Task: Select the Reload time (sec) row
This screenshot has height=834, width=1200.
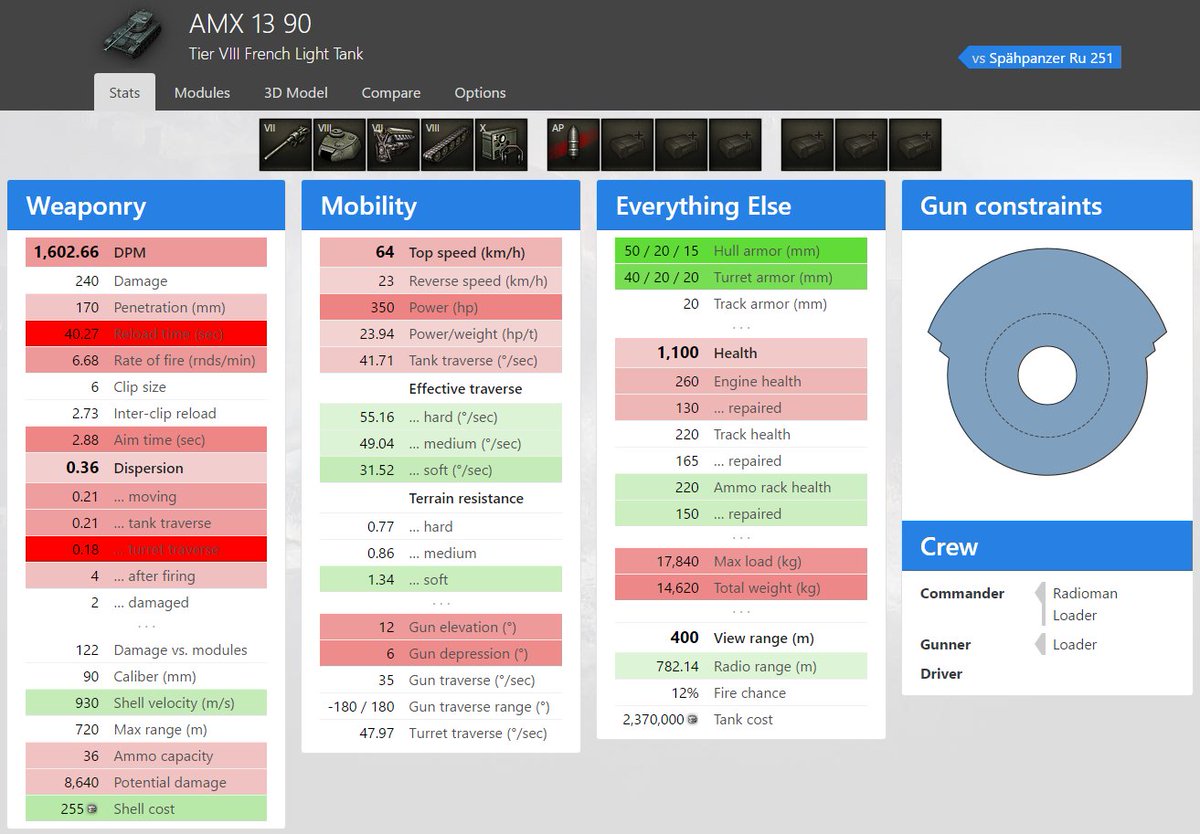Action: point(146,334)
